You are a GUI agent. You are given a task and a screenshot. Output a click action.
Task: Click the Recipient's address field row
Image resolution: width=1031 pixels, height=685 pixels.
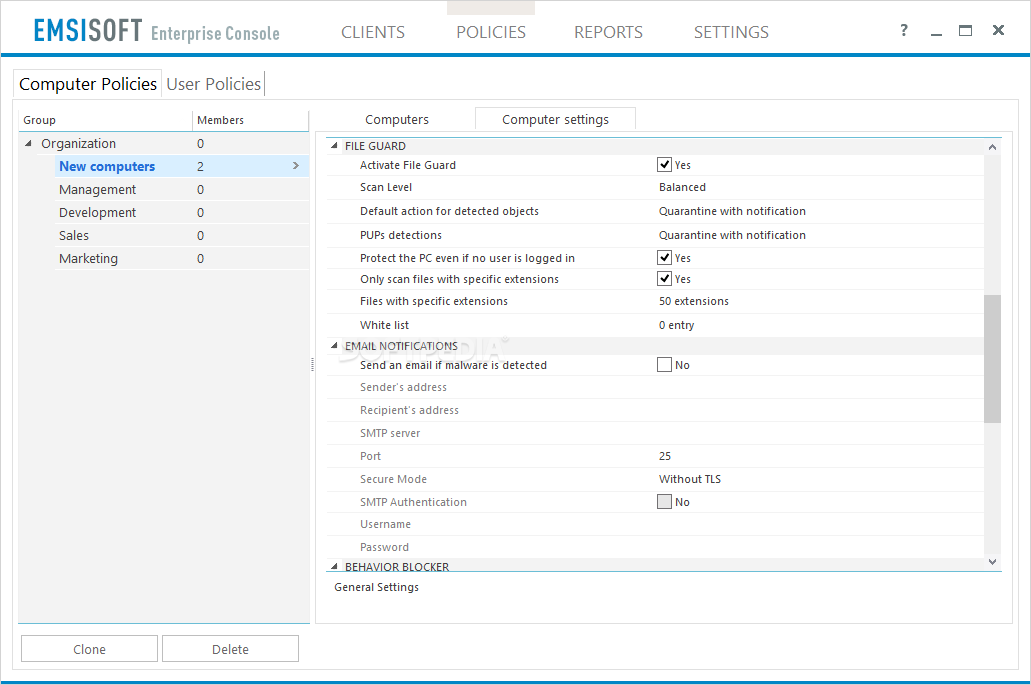pos(655,410)
